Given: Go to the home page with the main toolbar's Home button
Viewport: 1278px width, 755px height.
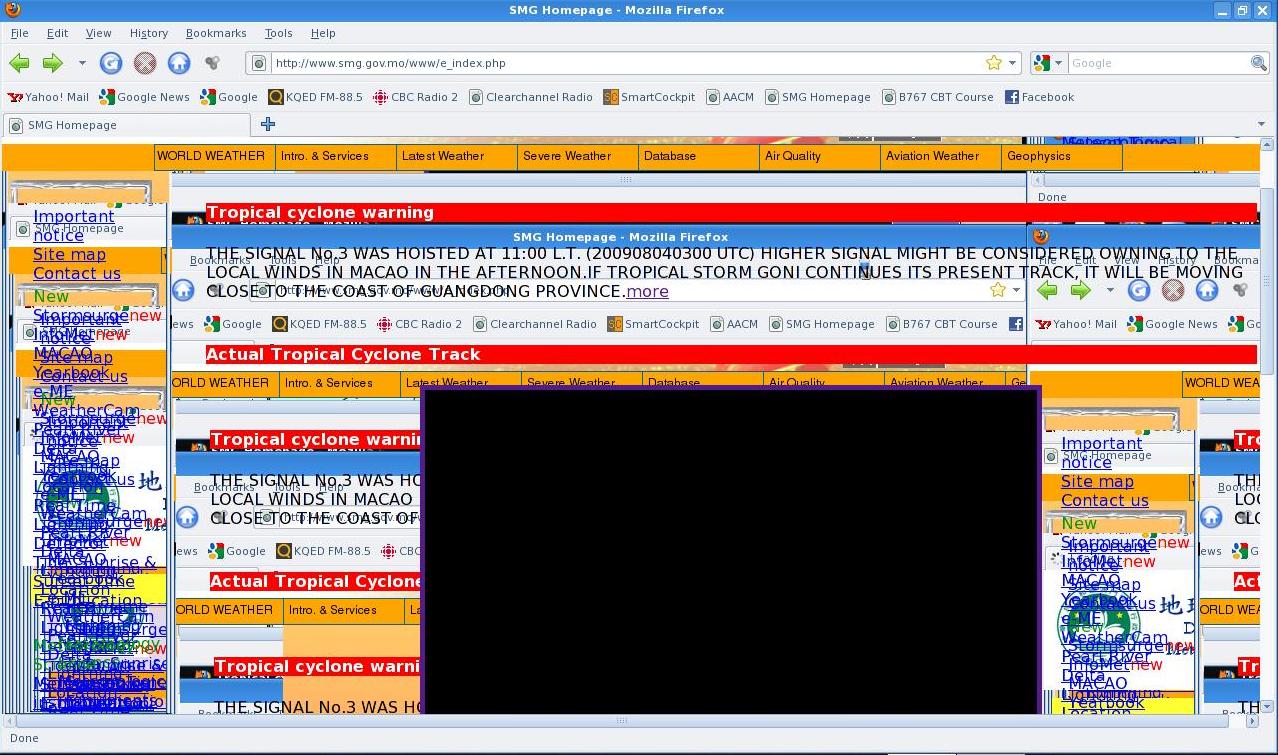Looking at the screenshot, I should click(x=178, y=63).
